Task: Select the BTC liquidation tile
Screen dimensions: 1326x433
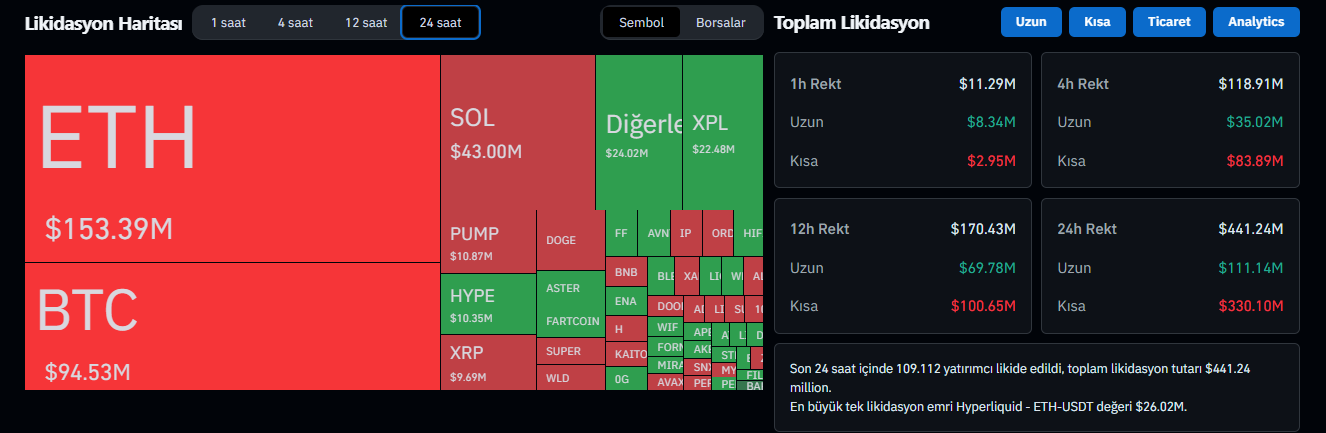Action: (232, 326)
